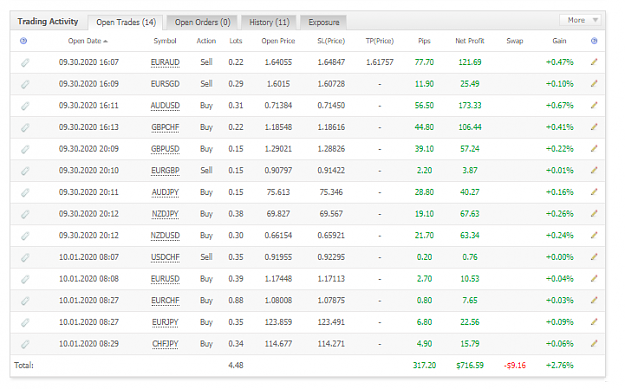The image size is (625, 389).
Task: Click the Symbol column header
Action: click(165, 41)
